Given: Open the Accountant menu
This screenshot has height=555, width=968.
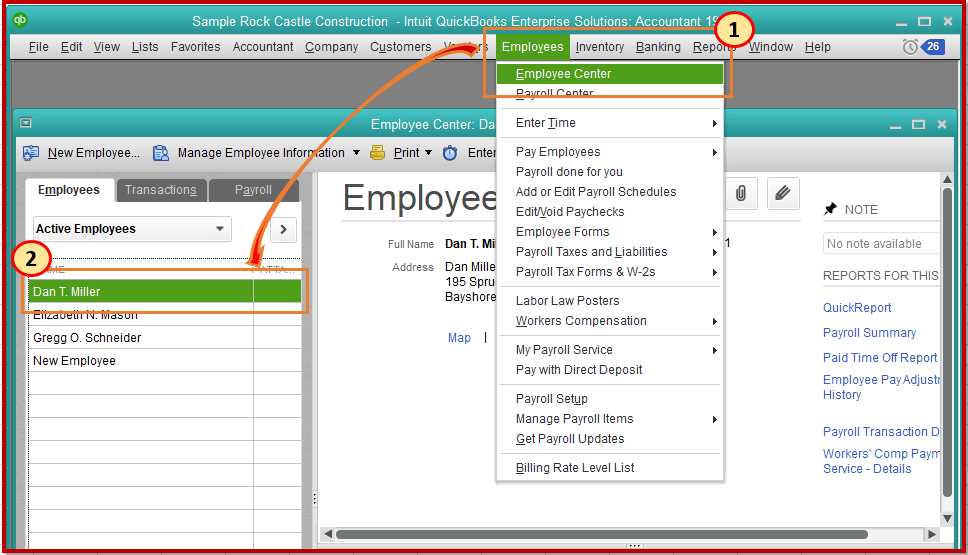Looking at the screenshot, I should [263, 47].
